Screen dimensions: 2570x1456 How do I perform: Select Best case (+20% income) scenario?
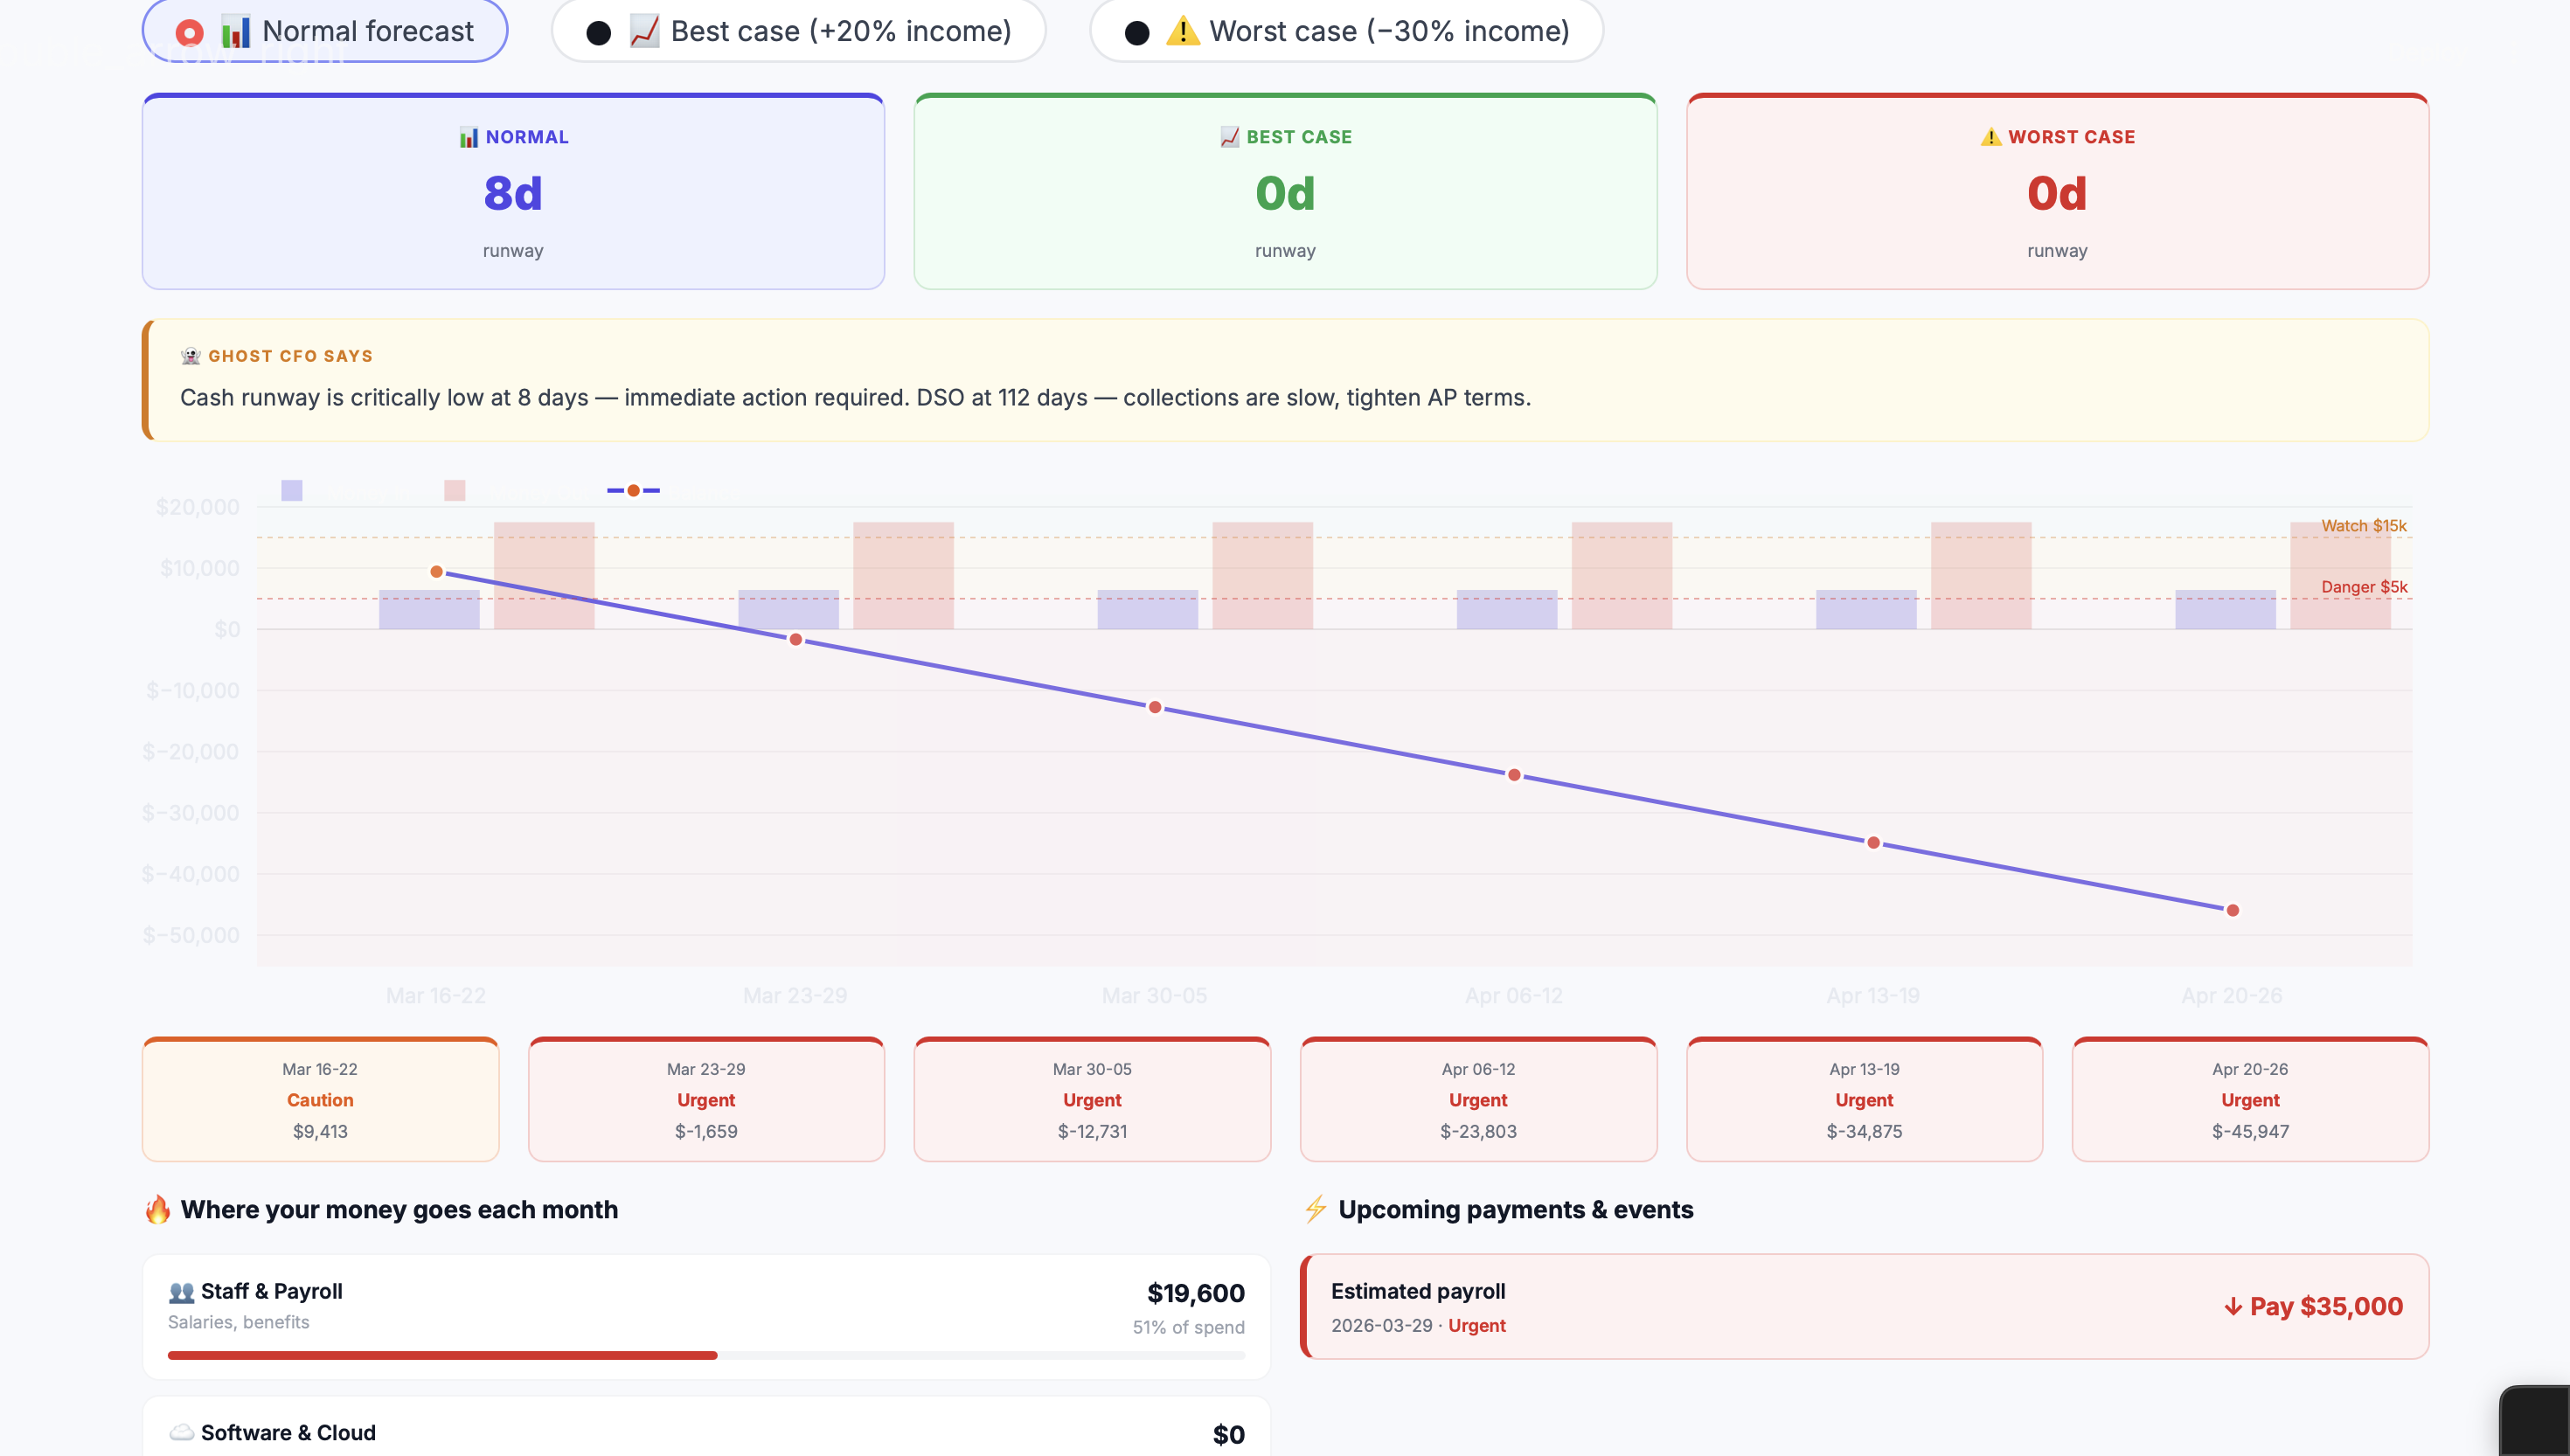(x=598, y=33)
